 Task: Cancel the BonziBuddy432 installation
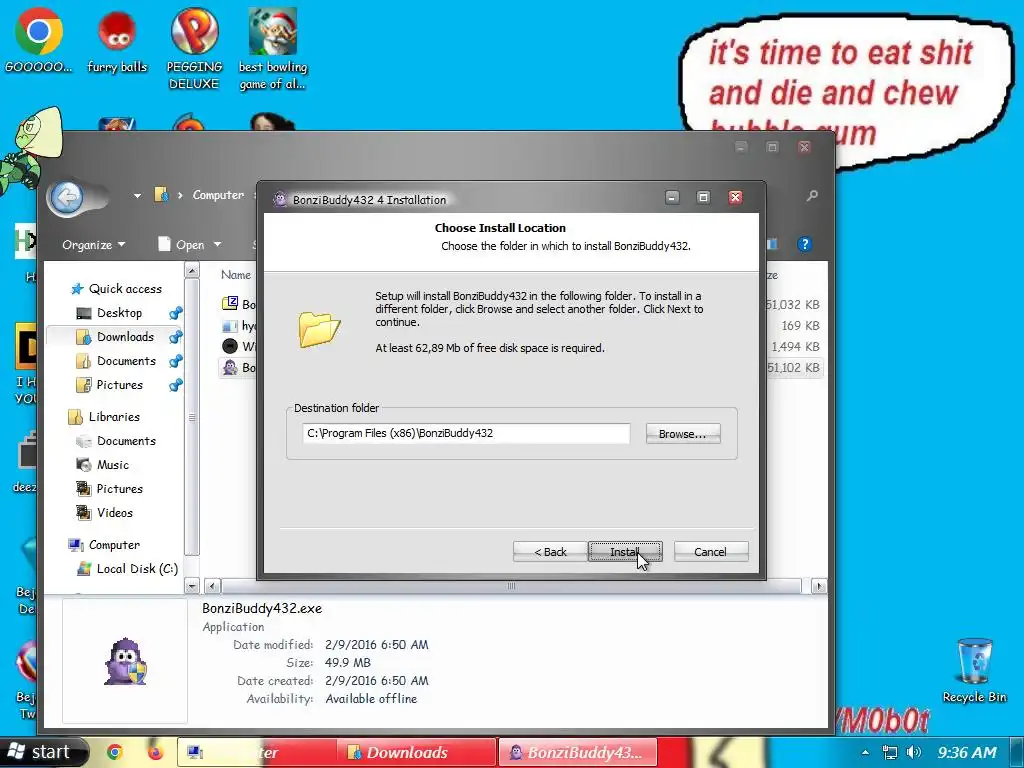point(711,552)
